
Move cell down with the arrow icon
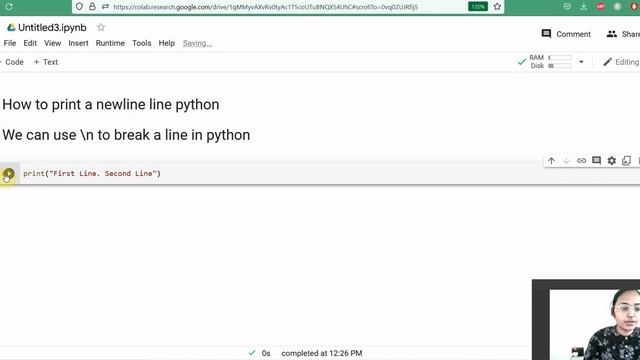pos(566,161)
